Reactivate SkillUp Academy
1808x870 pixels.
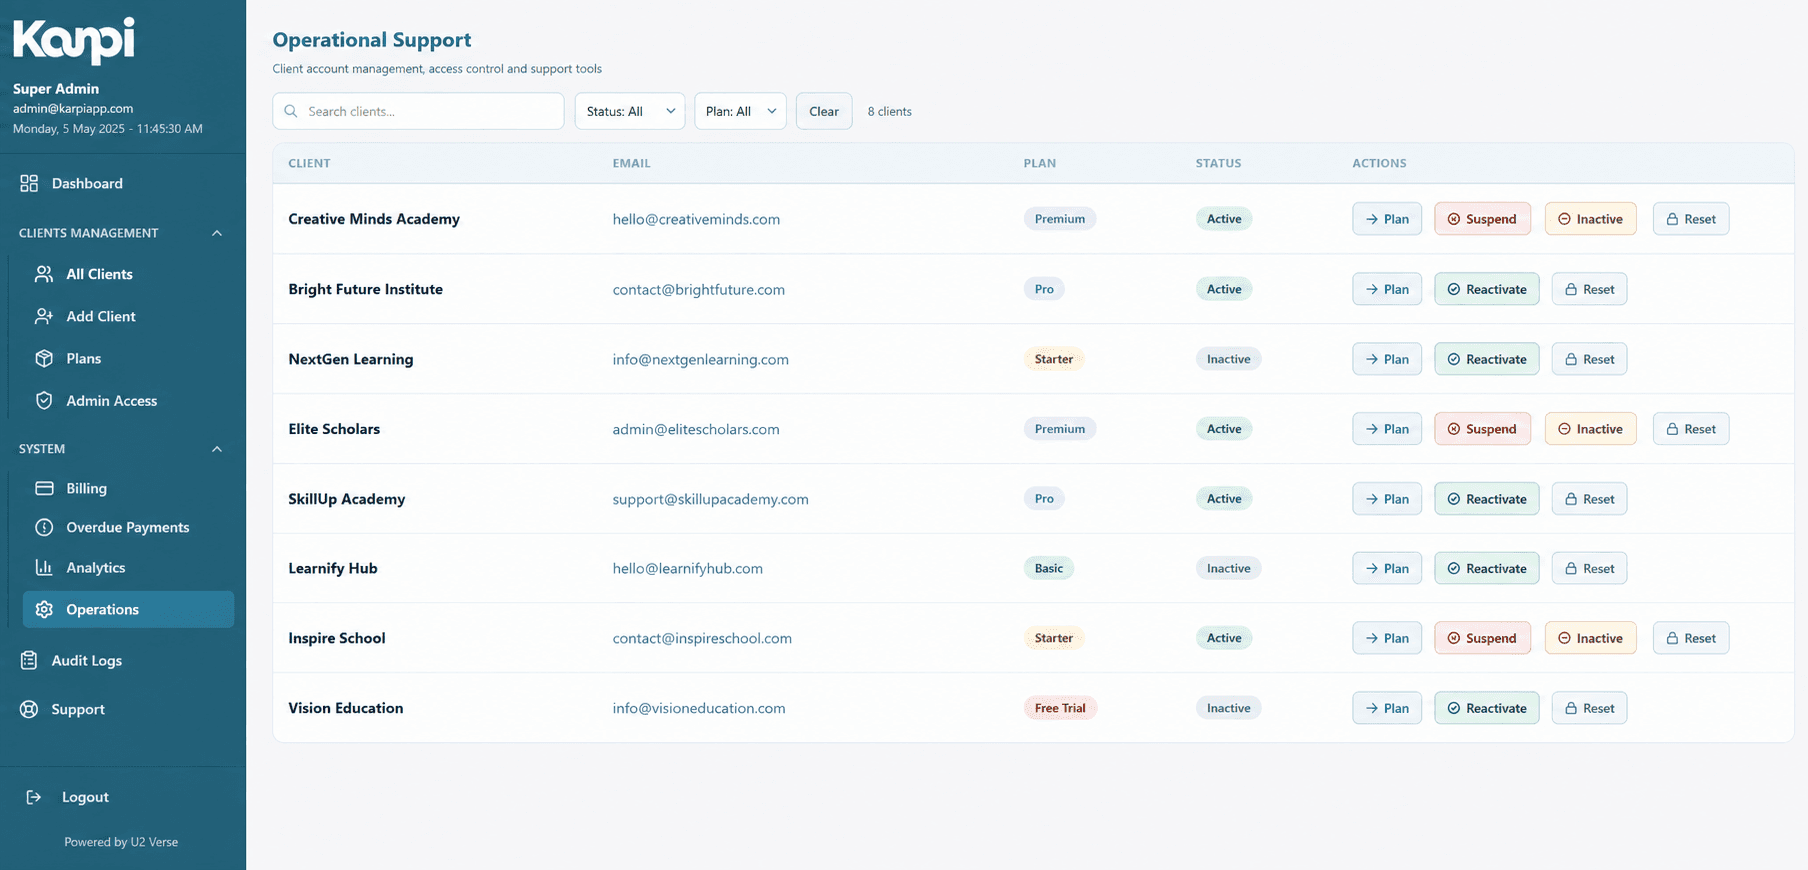coord(1487,499)
